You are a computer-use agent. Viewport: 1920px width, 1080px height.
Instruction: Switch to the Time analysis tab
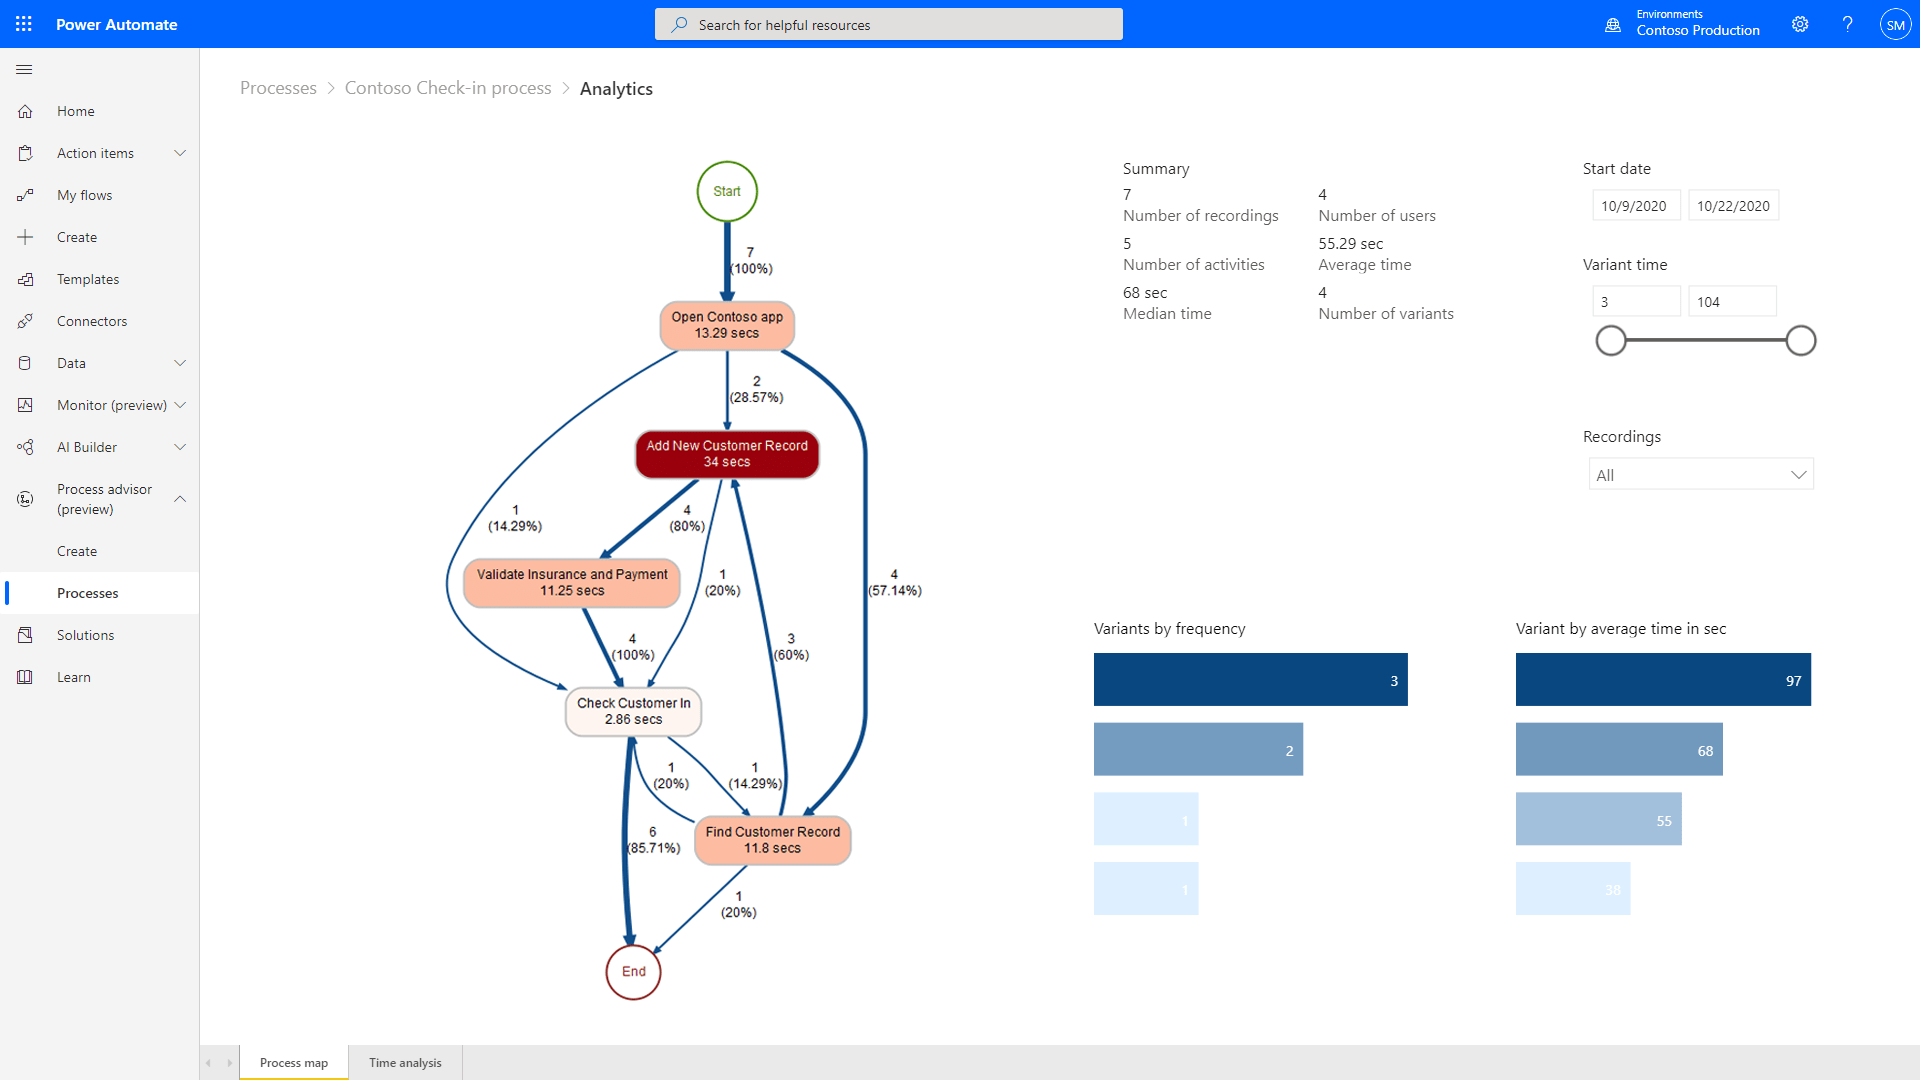404,1062
